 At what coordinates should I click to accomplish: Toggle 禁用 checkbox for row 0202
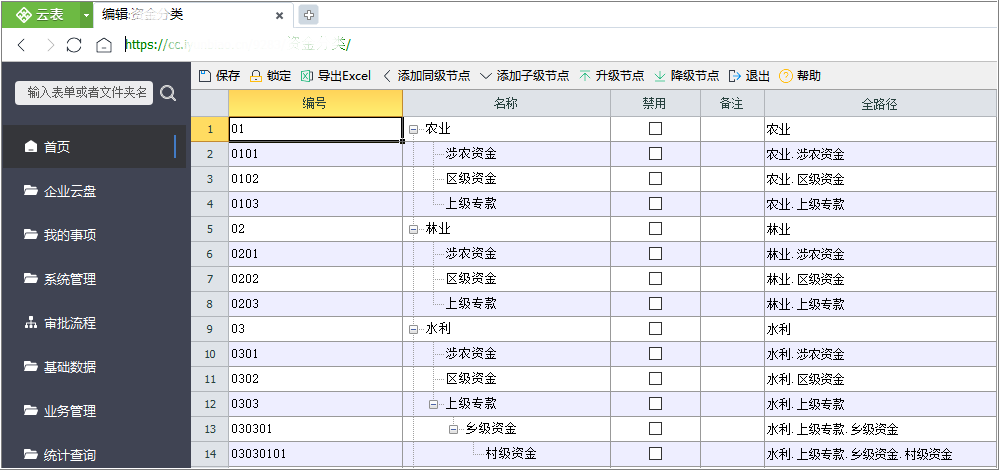655,278
